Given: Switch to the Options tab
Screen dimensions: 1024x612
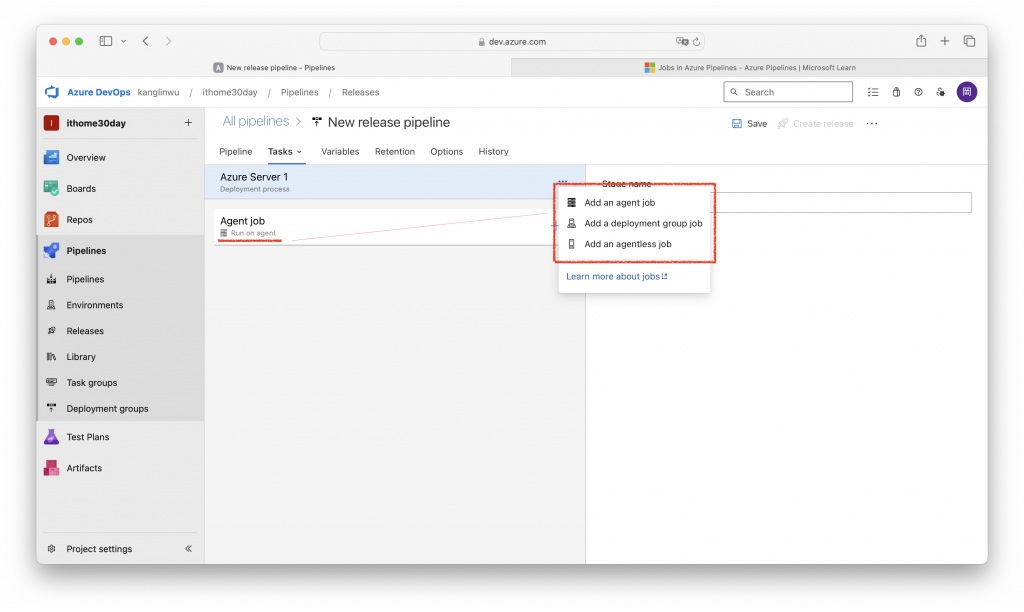Looking at the screenshot, I should tap(446, 152).
